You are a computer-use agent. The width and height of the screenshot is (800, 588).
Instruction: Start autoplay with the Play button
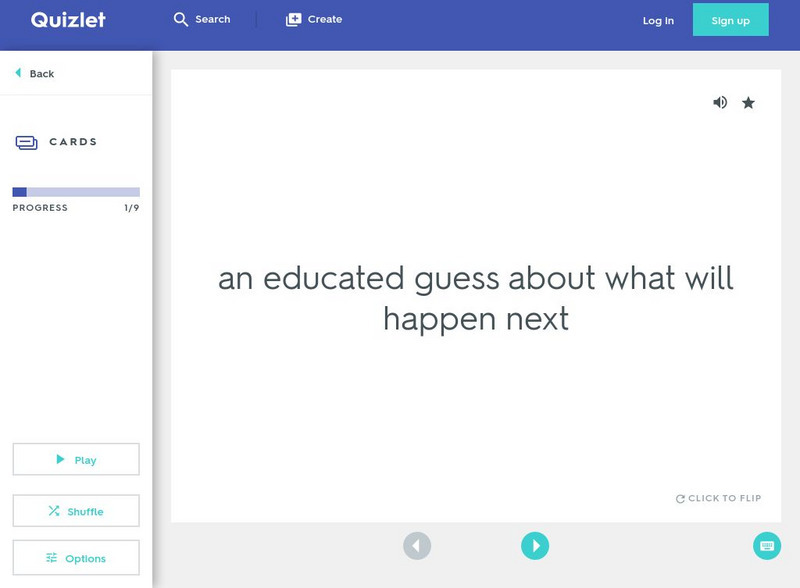(x=76, y=459)
